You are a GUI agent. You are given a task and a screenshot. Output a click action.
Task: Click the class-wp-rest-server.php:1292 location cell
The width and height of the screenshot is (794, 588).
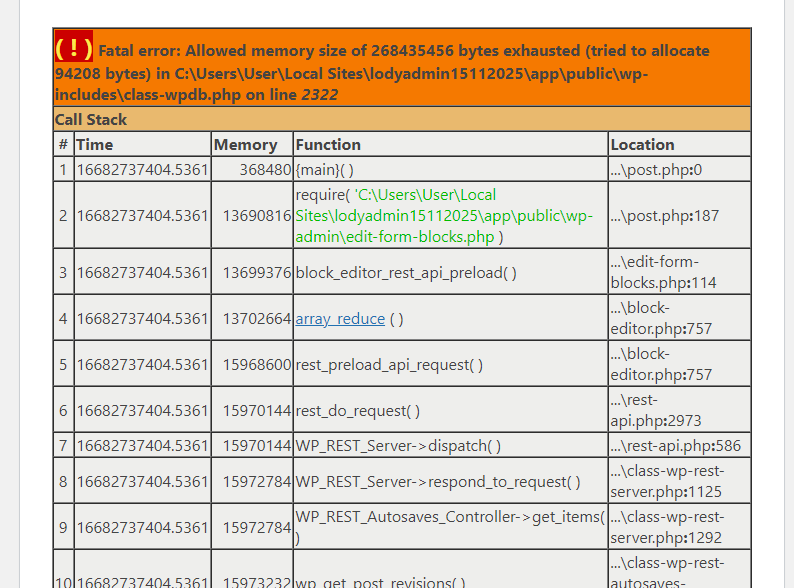(680, 527)
